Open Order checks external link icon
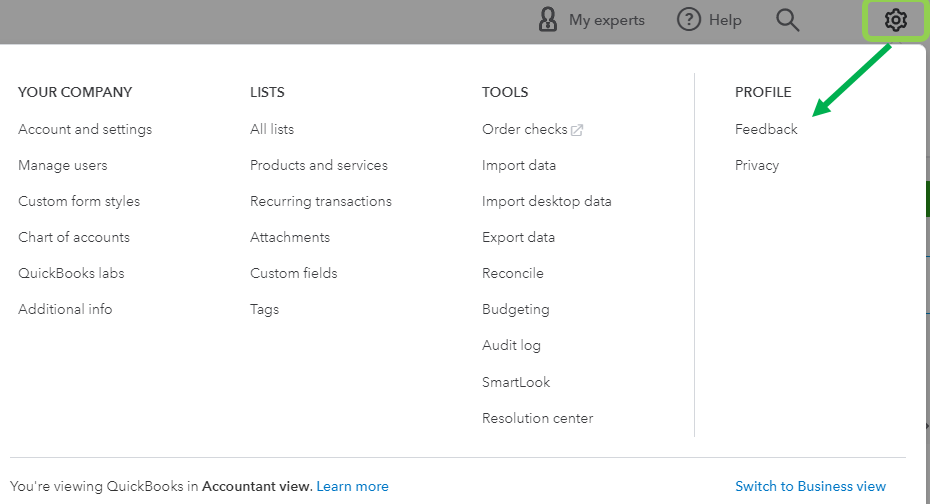Screen dimensions: 930x504 577,130
